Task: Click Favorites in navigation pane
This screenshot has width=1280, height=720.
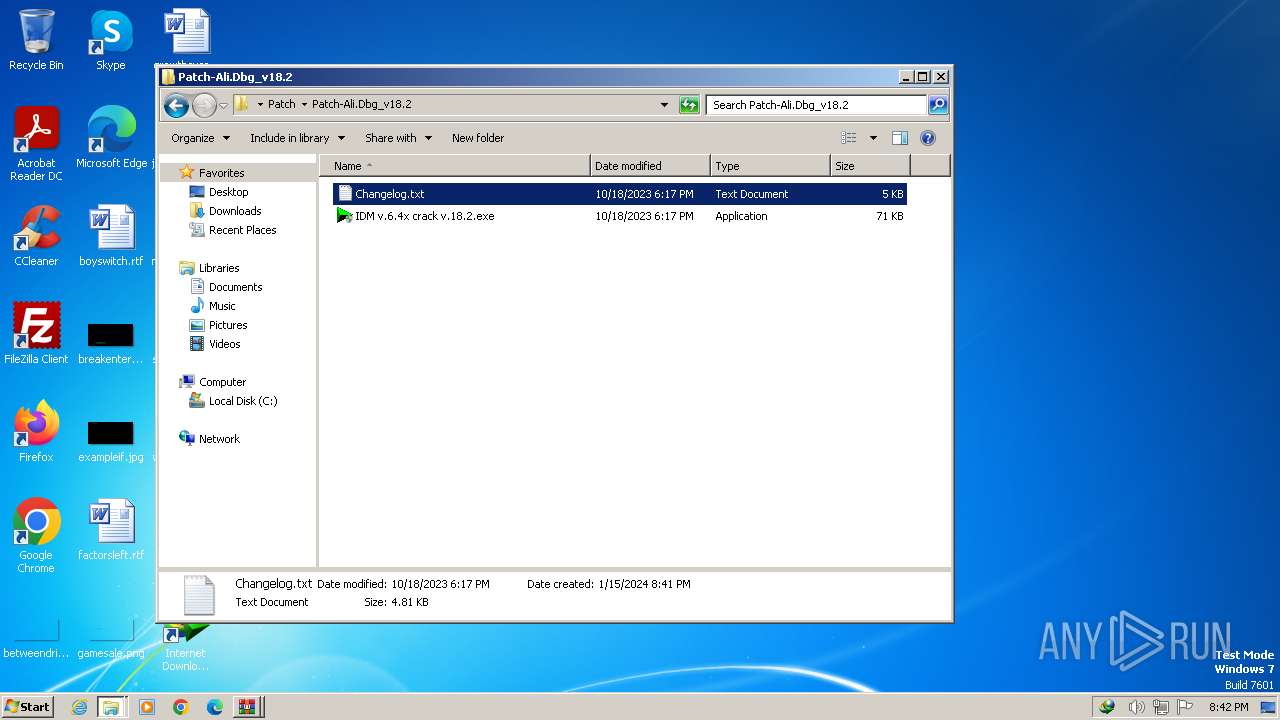Action: 221,173
